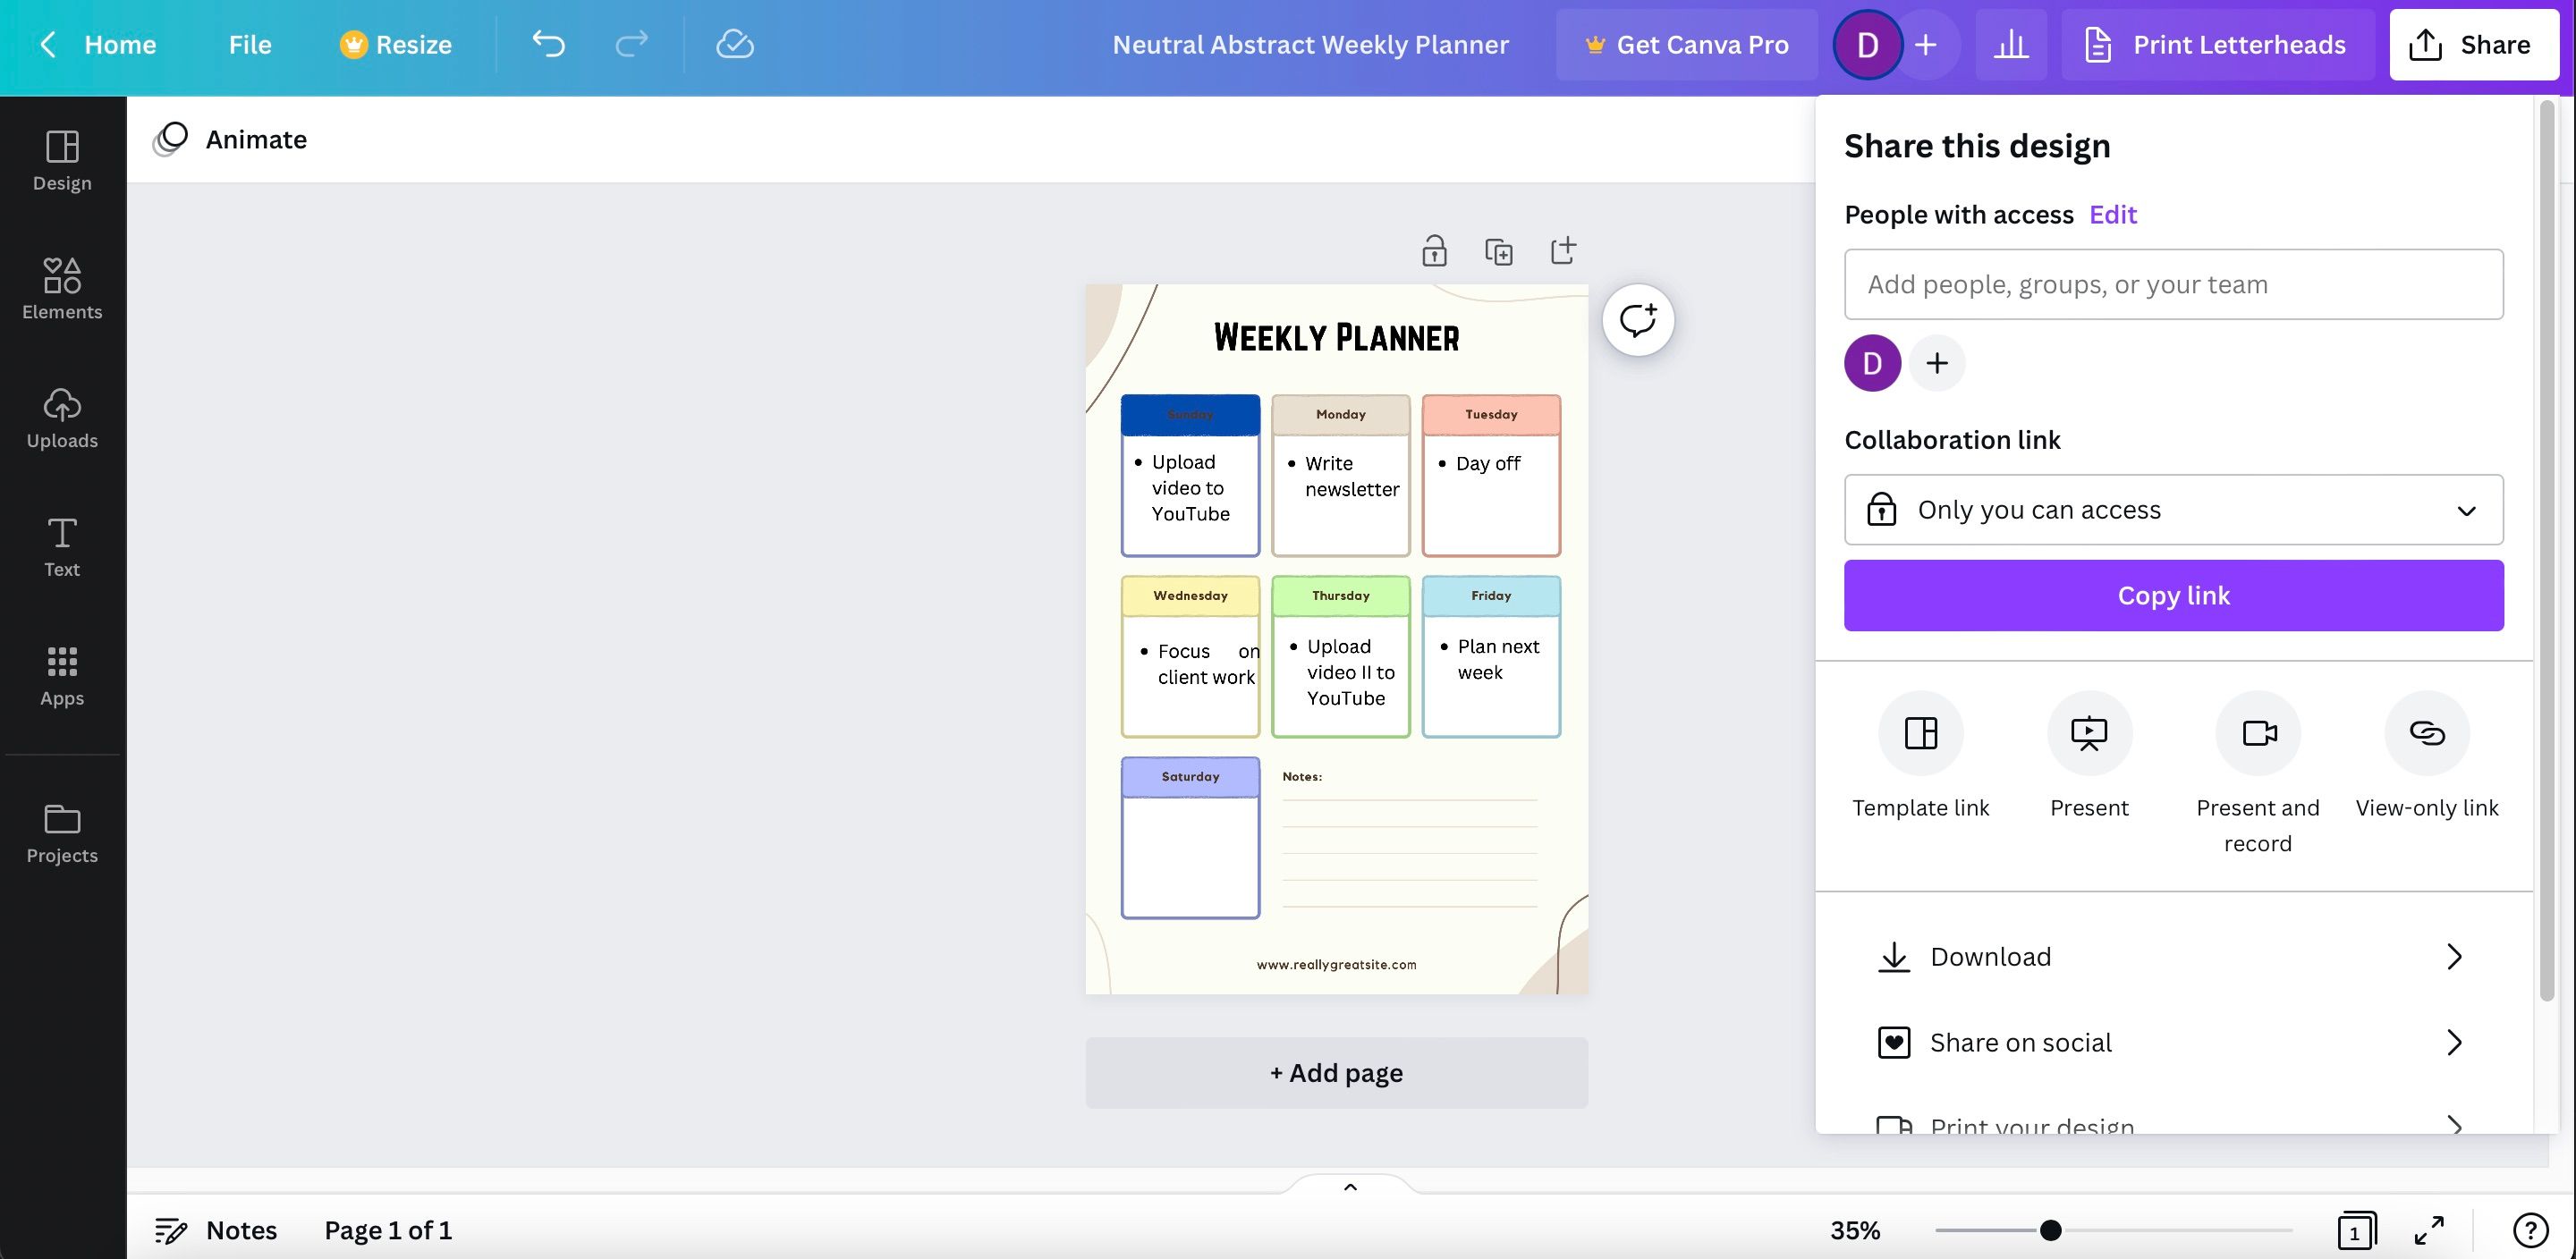Choose the View-only link option
Image resolution: width=2576 pixels, height=1259 pixels.
point(2426,733)
